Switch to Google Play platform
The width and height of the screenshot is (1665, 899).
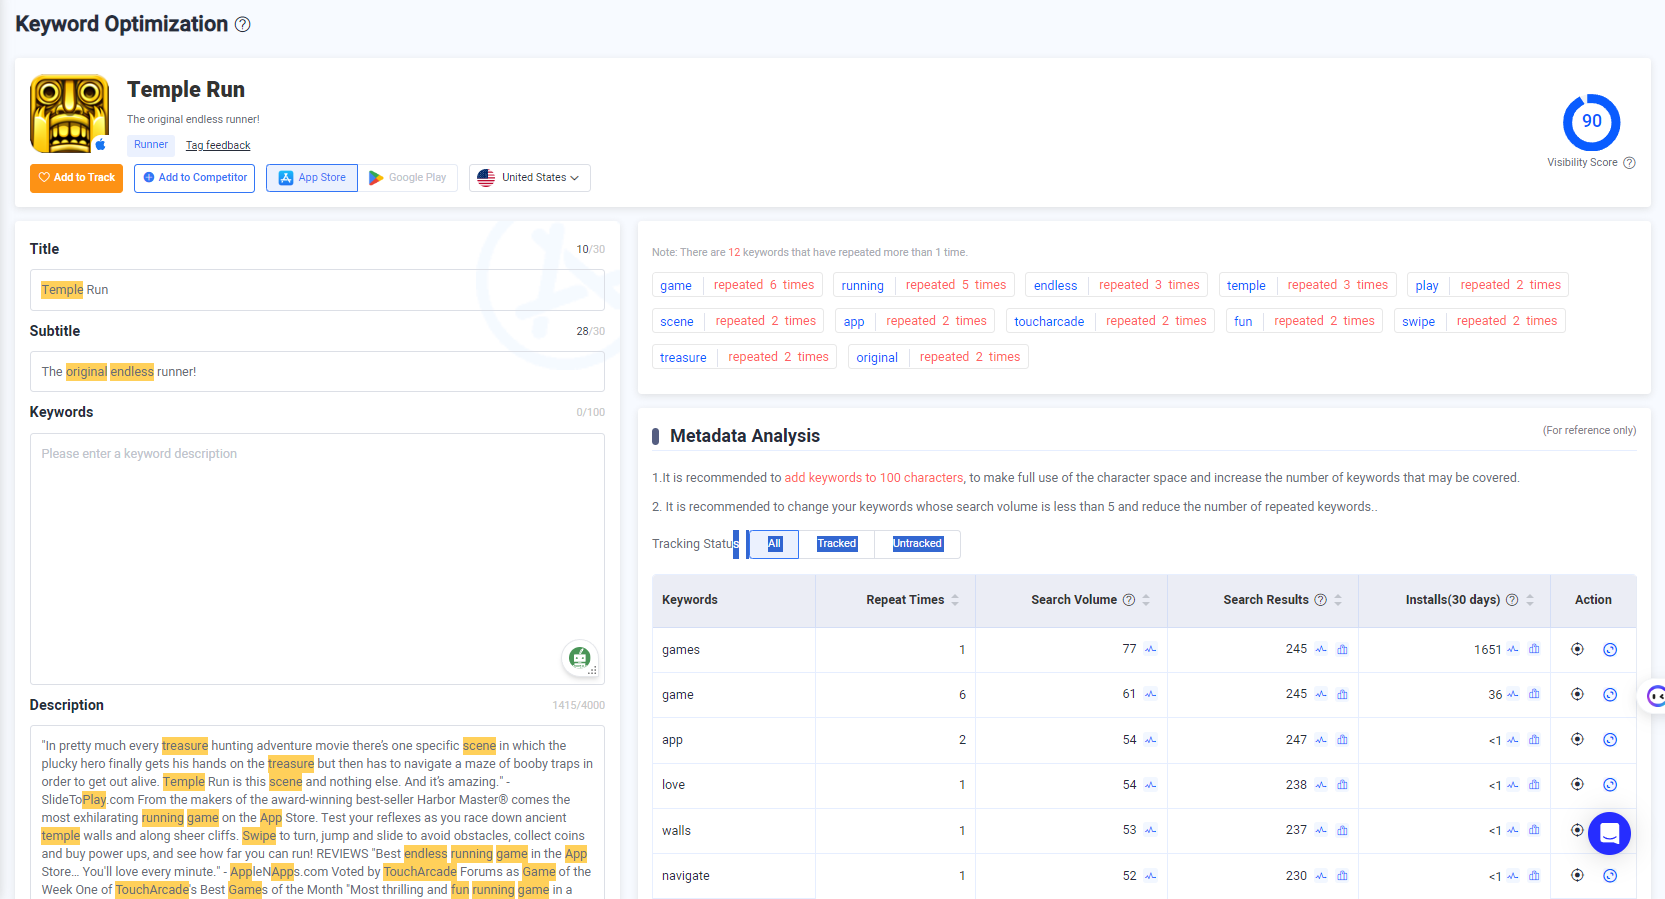coord(408,178)
